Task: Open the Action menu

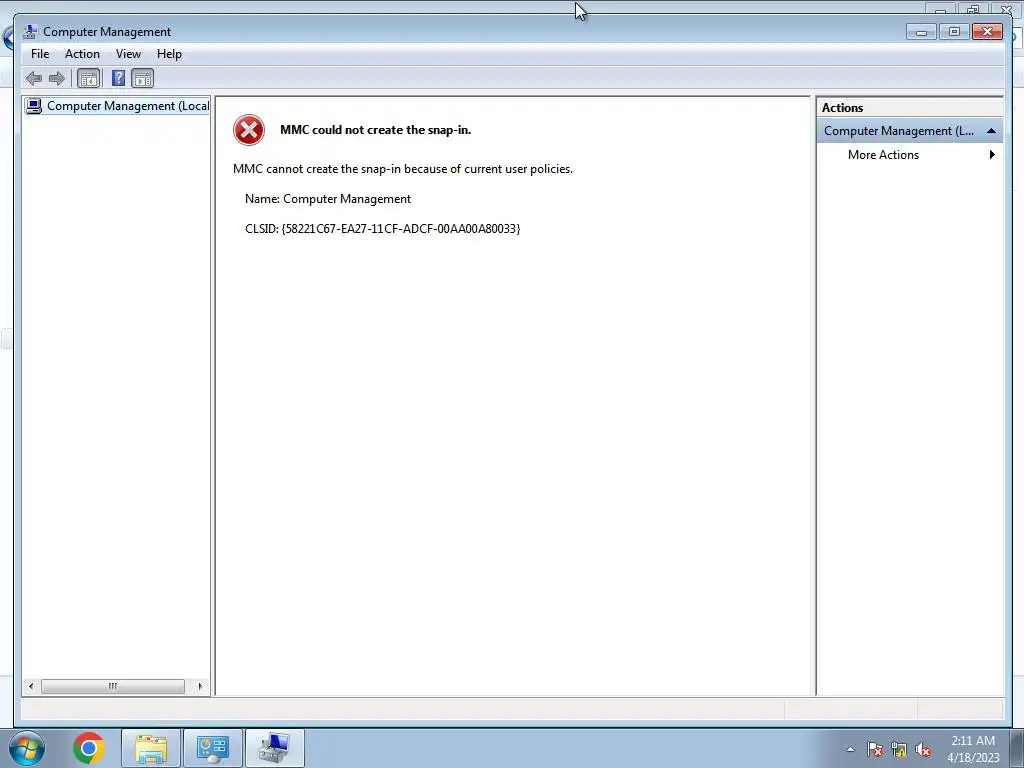Action: pos(82,54)
